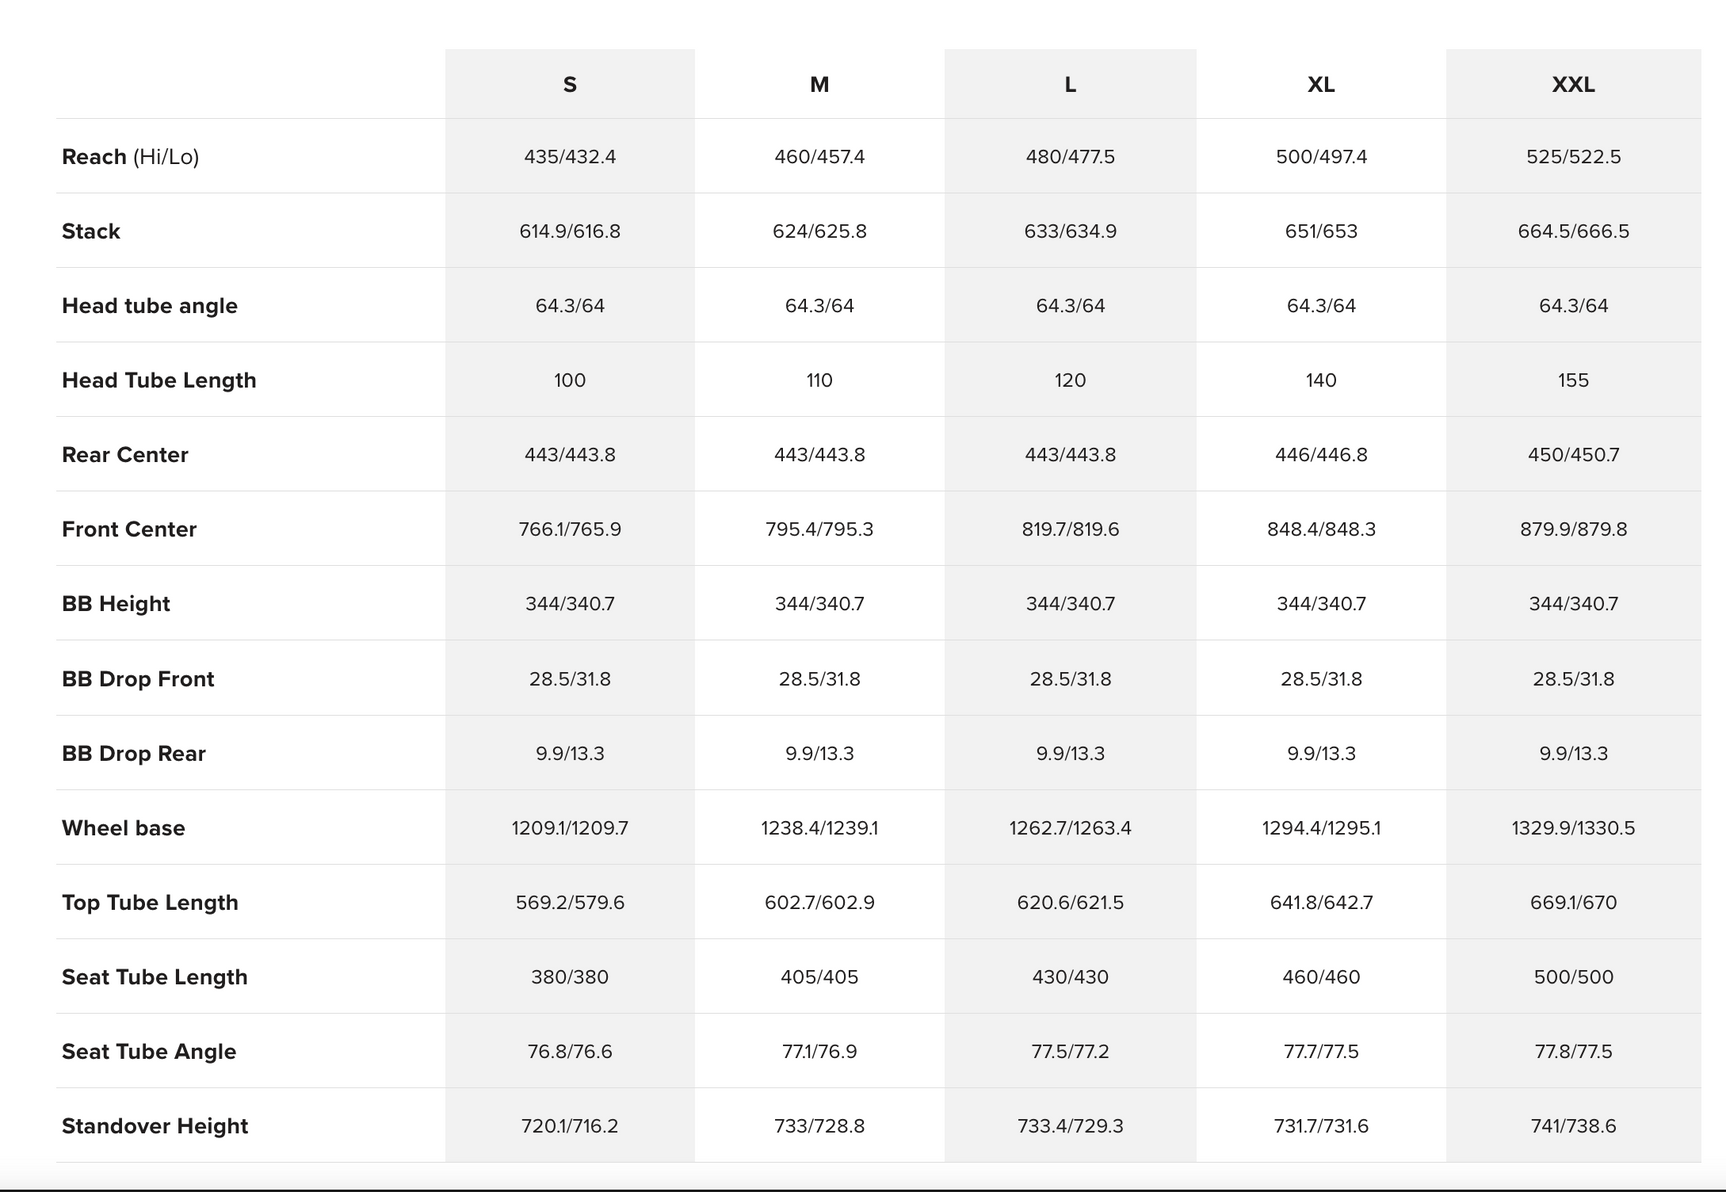
Task: Click the XXL size column header
Action: pos(1573,85)
